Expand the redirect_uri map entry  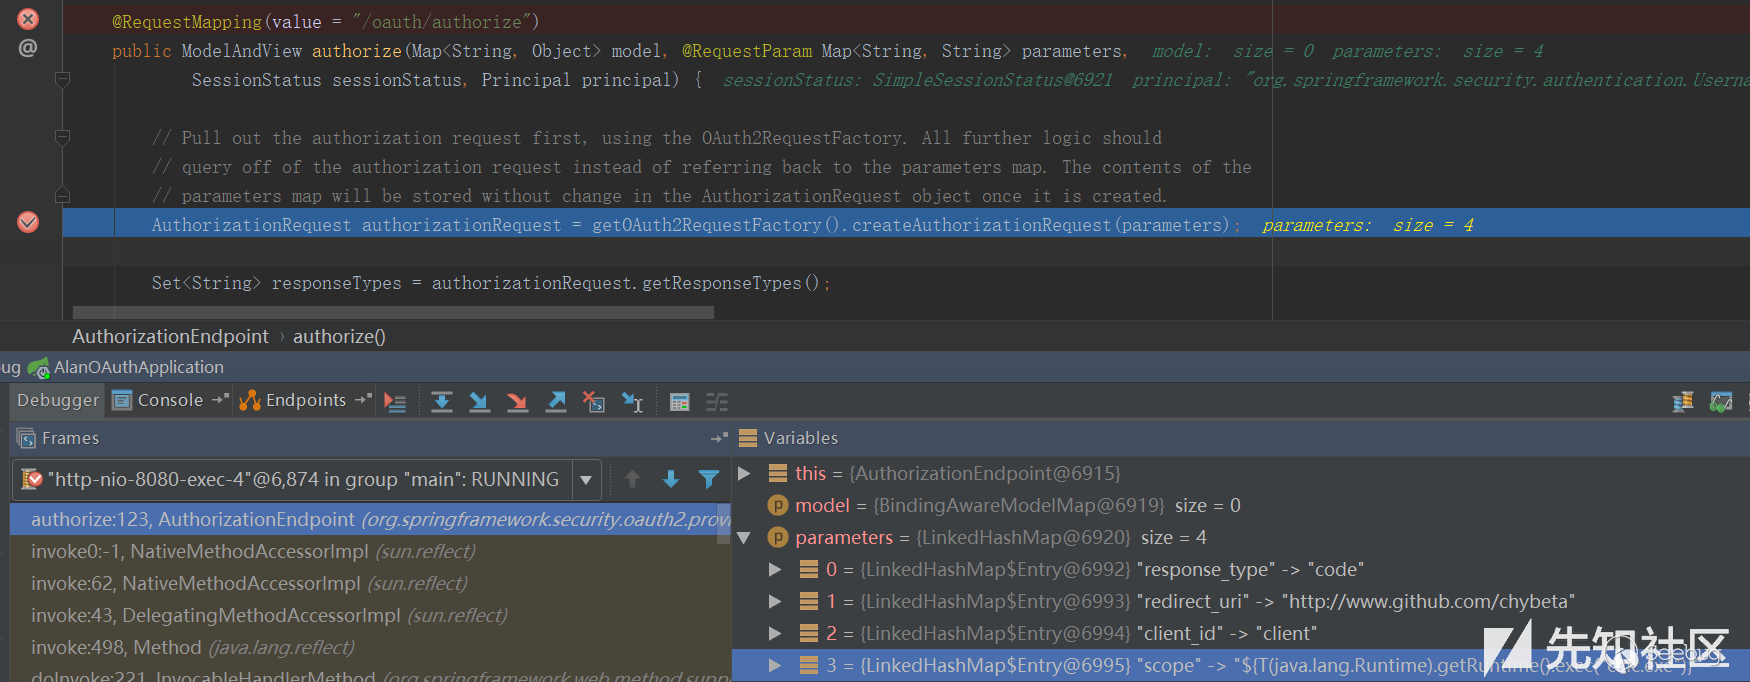pos(775,601)
